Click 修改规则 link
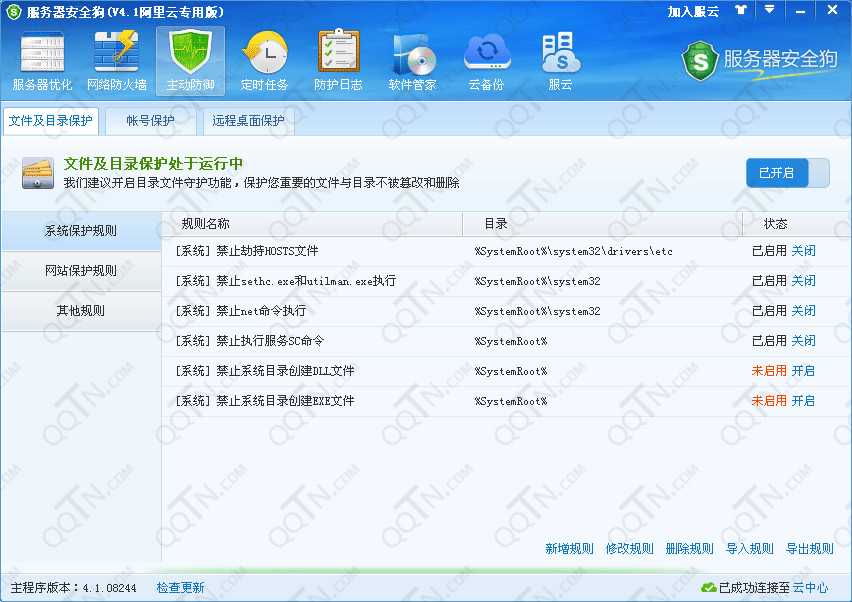Screen dimensions: 852x602 [629, 549]
